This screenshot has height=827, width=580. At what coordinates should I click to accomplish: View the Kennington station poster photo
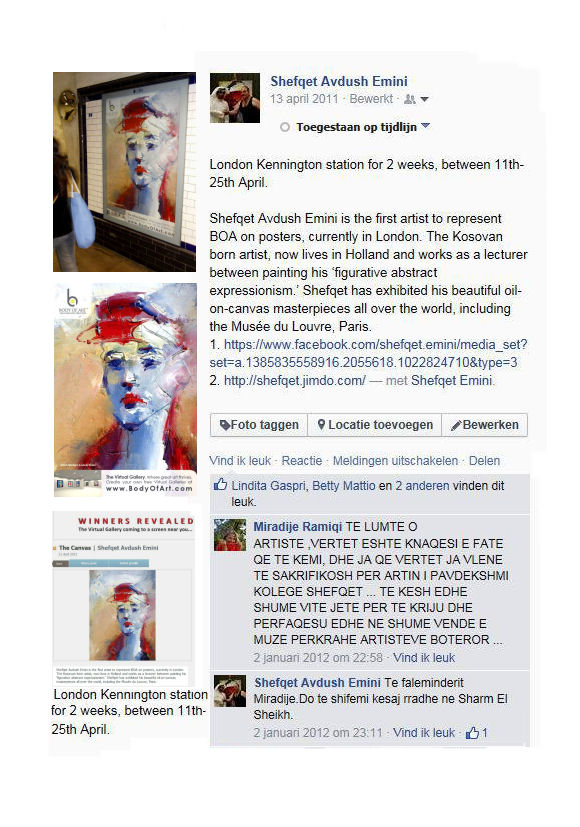click(124, 172)
